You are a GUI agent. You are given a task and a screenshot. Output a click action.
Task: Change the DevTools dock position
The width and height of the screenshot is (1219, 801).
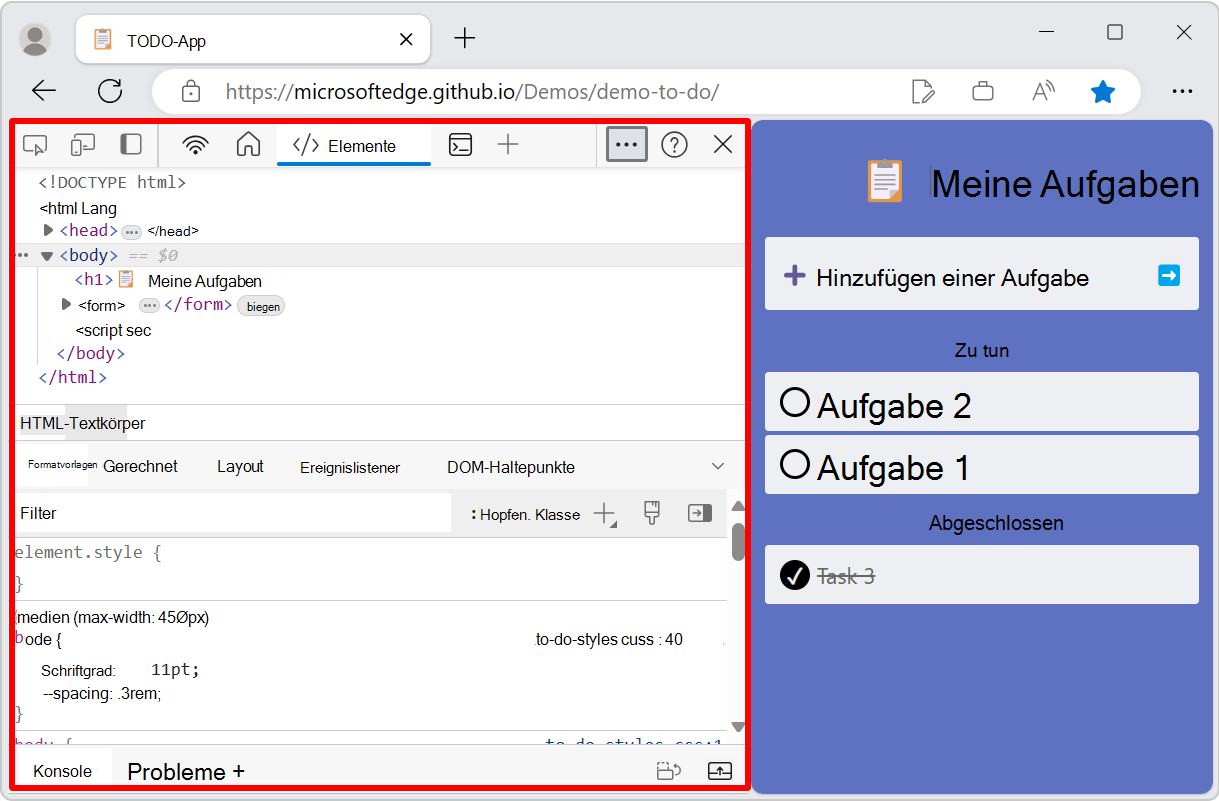pos(131,144)
